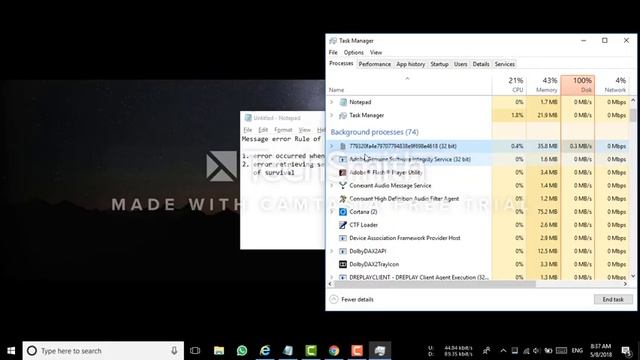Screen dimensions: 640x360
Task: Open WhatsApp from the taskbar
Action: tap(242, 351)
